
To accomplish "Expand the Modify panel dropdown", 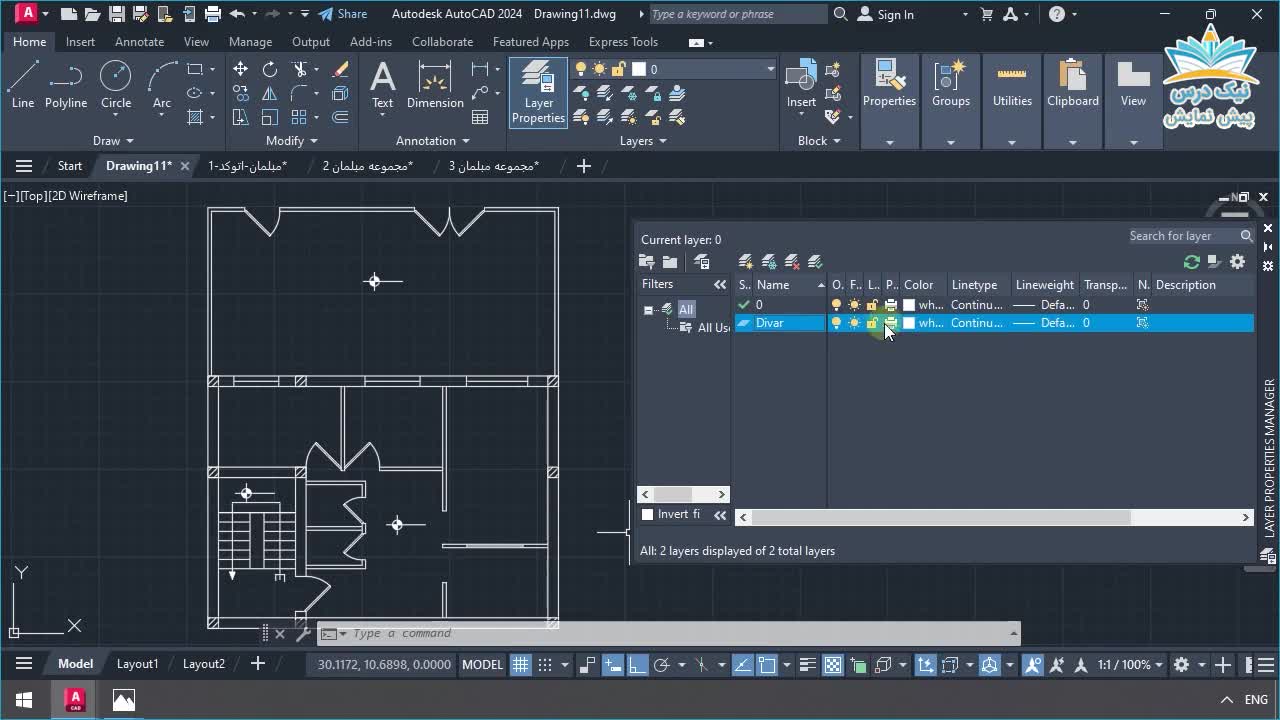I will pyautogui.click(x=291, y=141).
